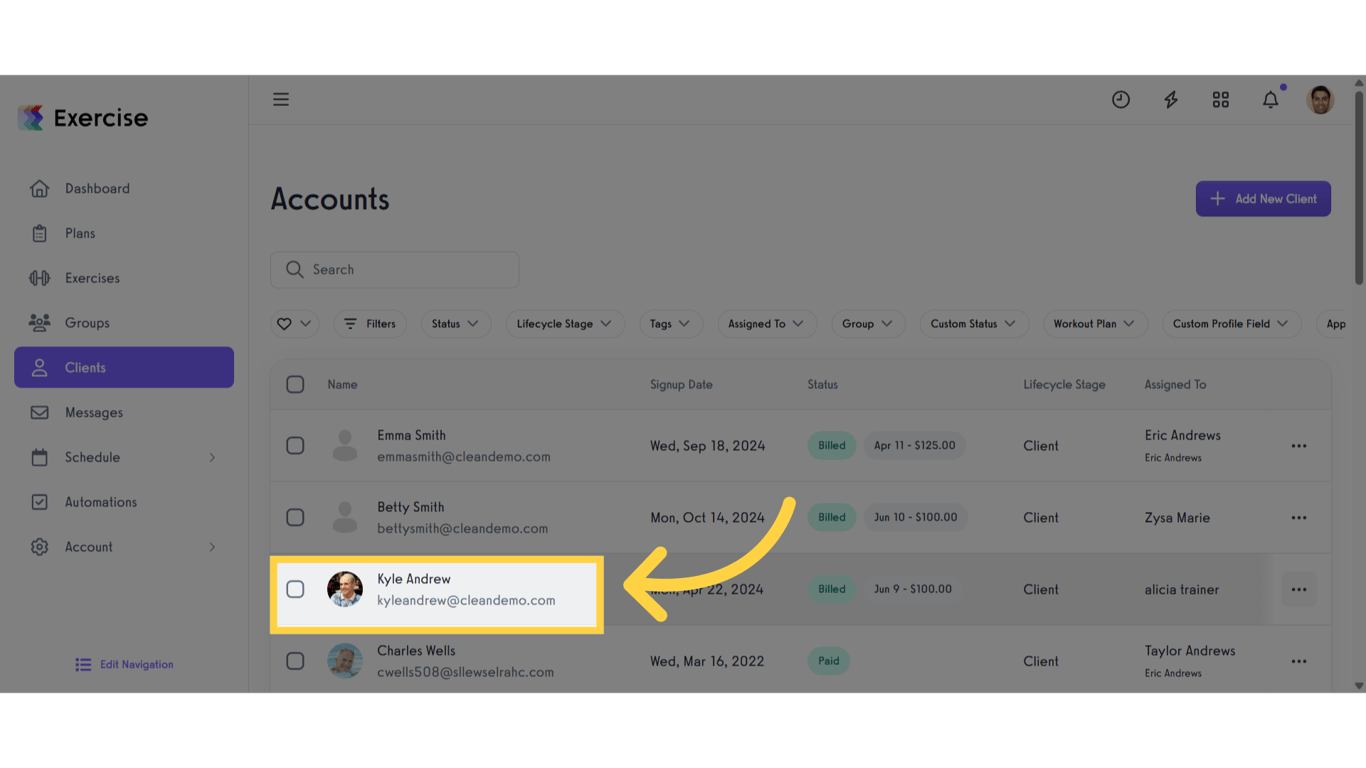Viewport: 1366px width, 768px height.
Task: Open the apps grid icon in header
Action: tap(1220, 99)
